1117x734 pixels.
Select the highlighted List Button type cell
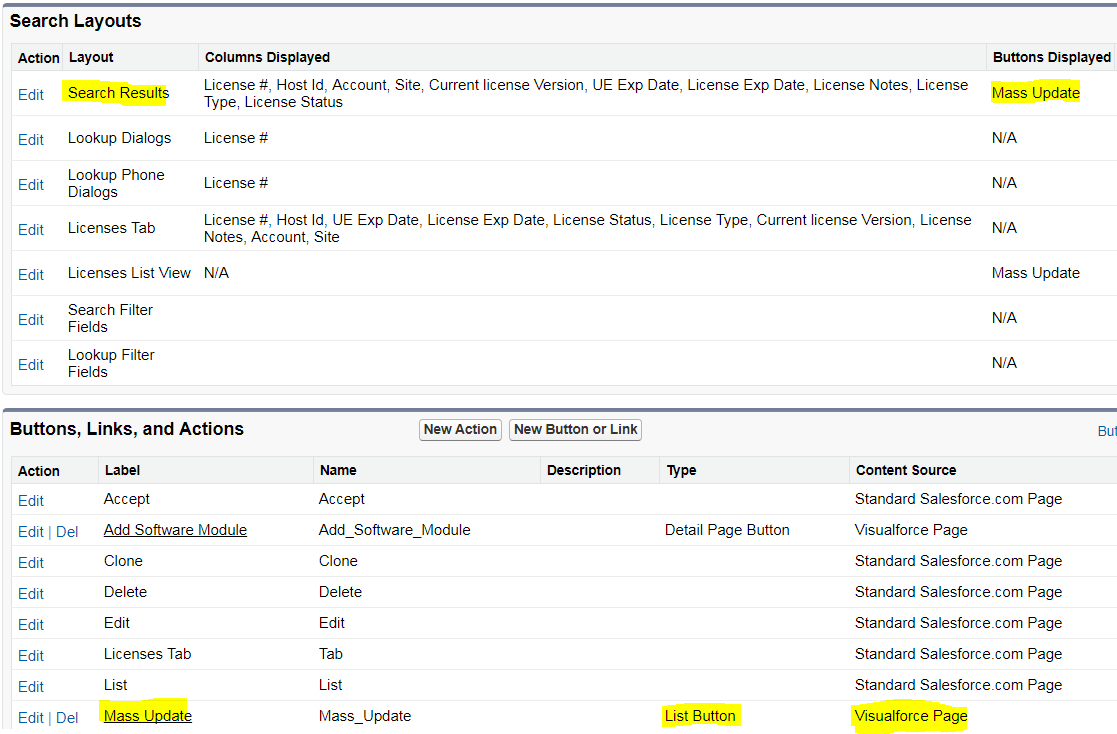(700, 716)
